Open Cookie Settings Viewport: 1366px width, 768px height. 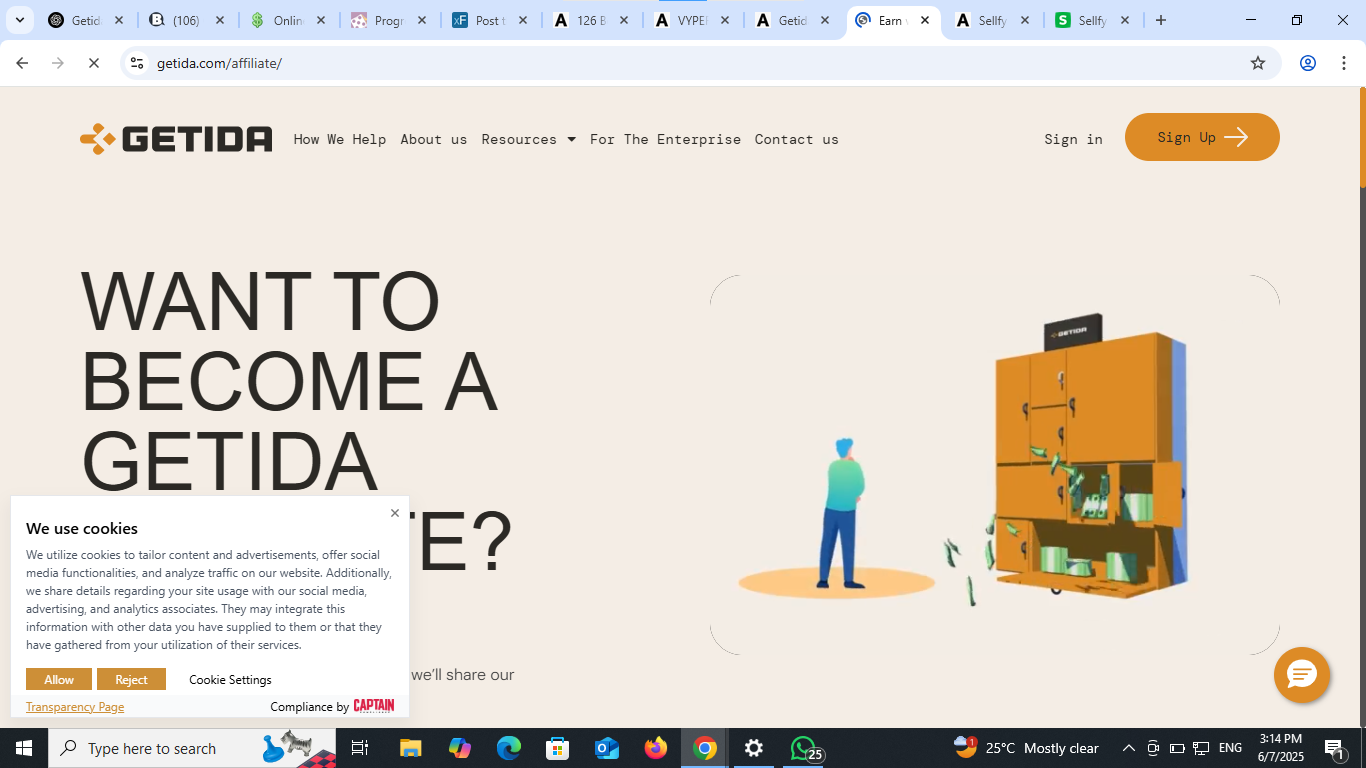[x=230, y=679]
